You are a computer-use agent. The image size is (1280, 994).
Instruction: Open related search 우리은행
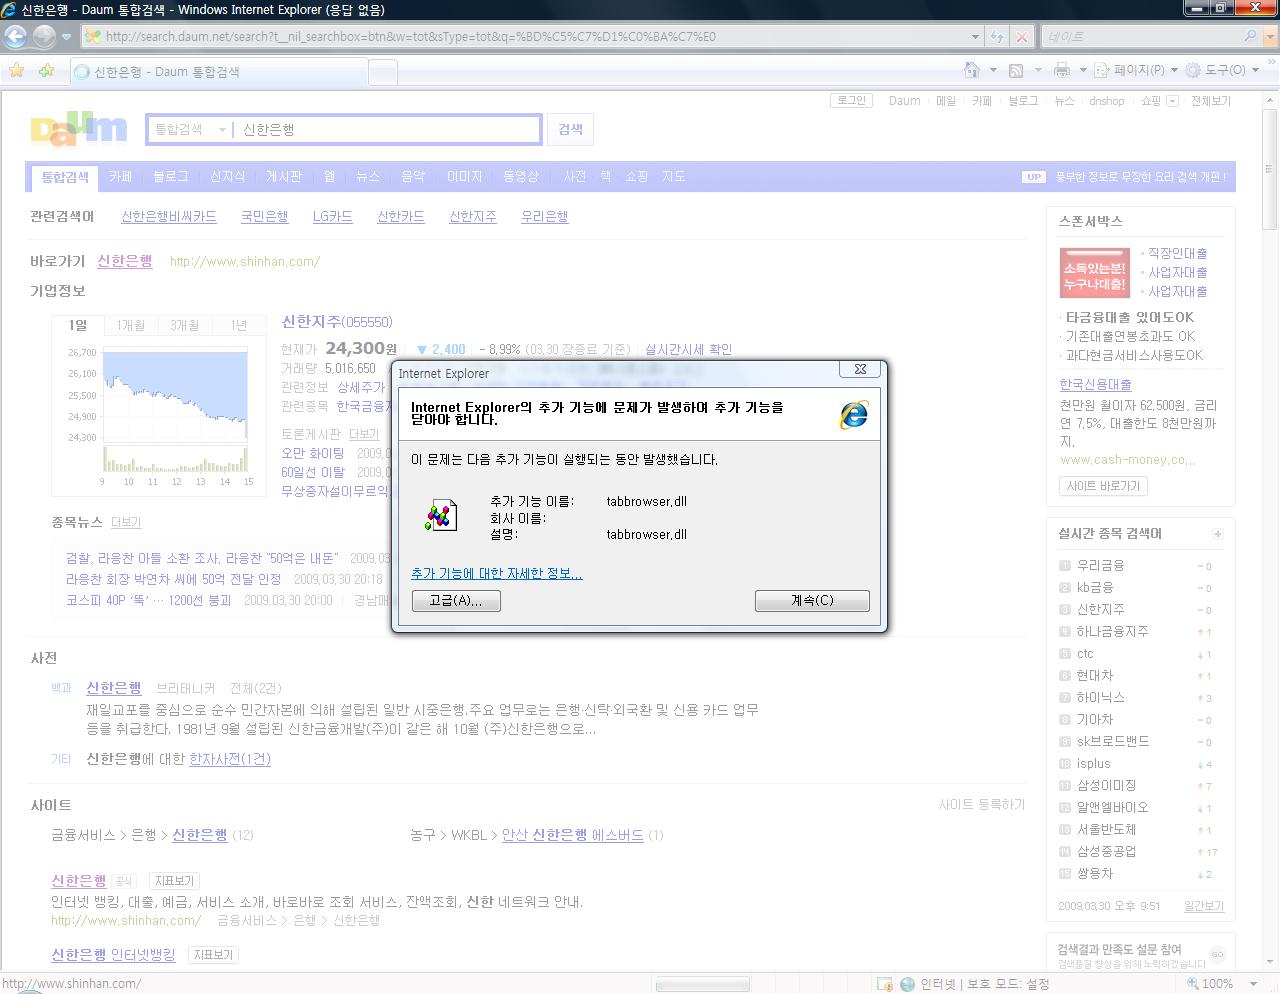(545, 217)
